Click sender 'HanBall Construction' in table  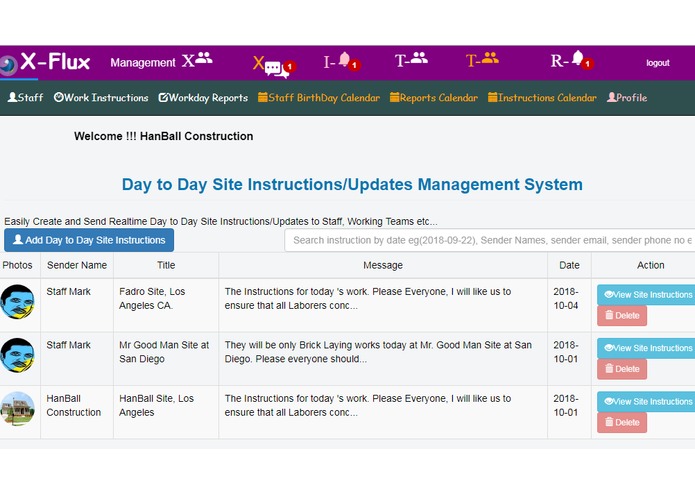[x=74, y=405]
